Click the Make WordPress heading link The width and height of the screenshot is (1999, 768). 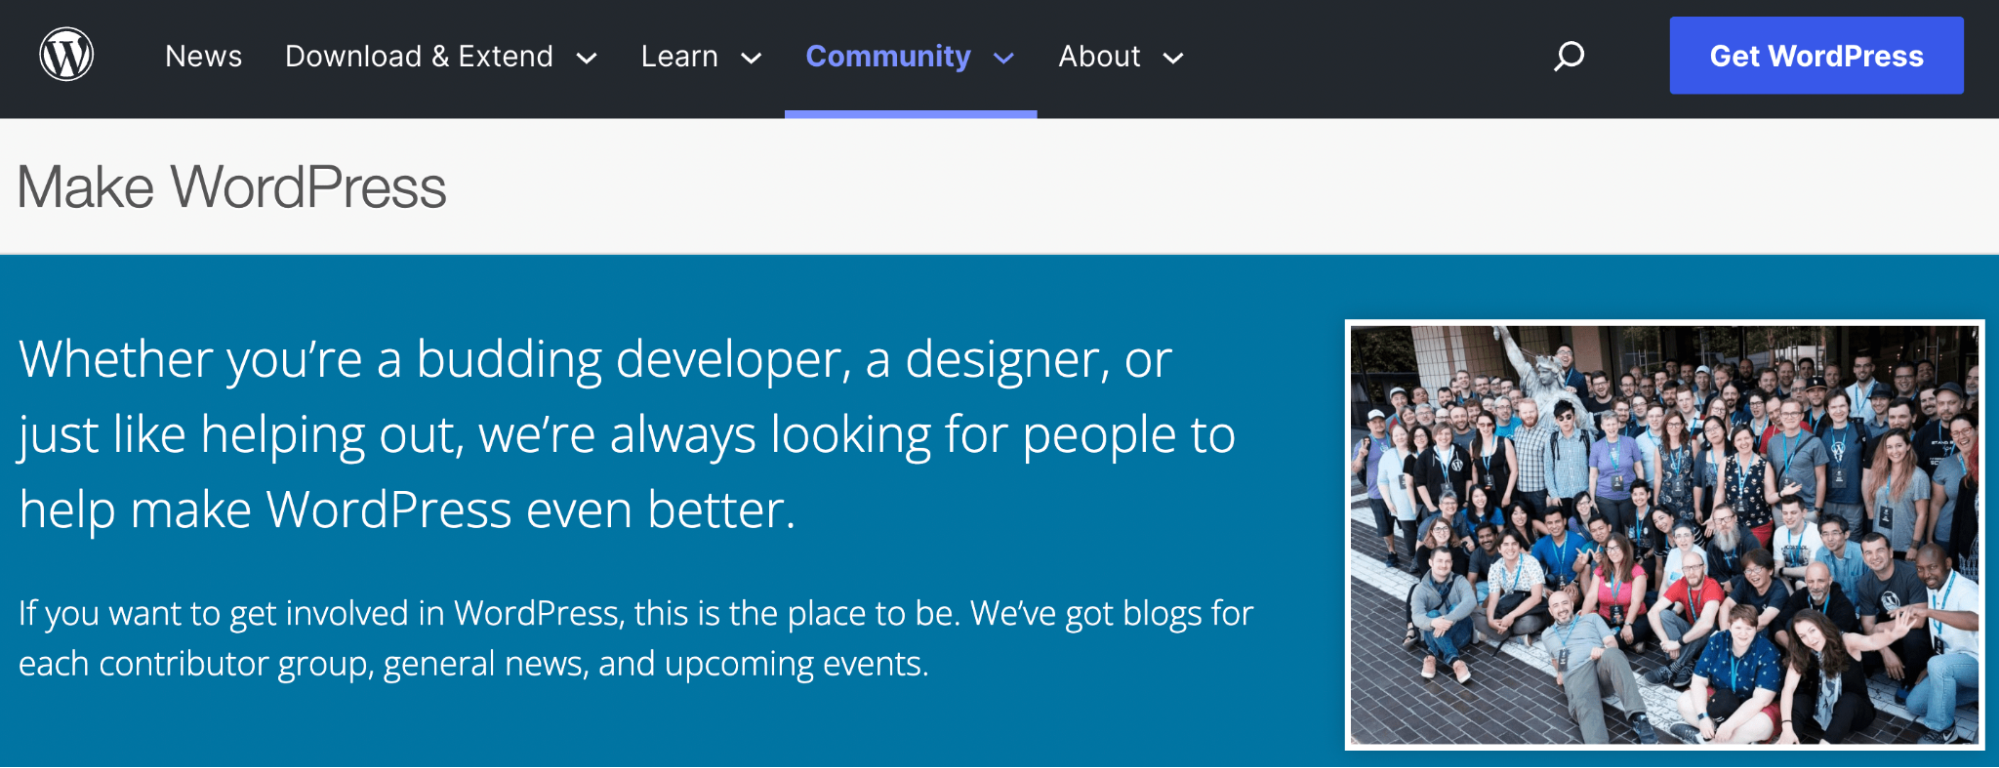click(x=232, y=187)
